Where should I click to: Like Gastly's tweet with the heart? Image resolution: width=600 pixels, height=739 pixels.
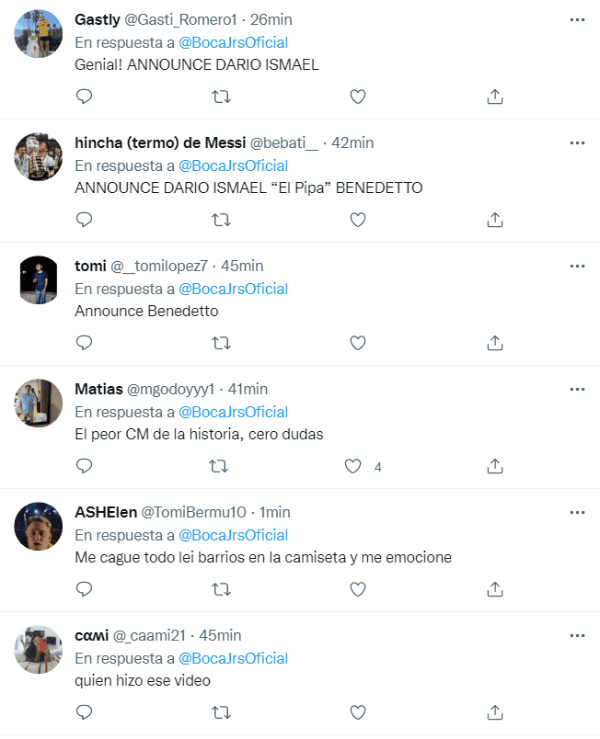tap(357, 96)
